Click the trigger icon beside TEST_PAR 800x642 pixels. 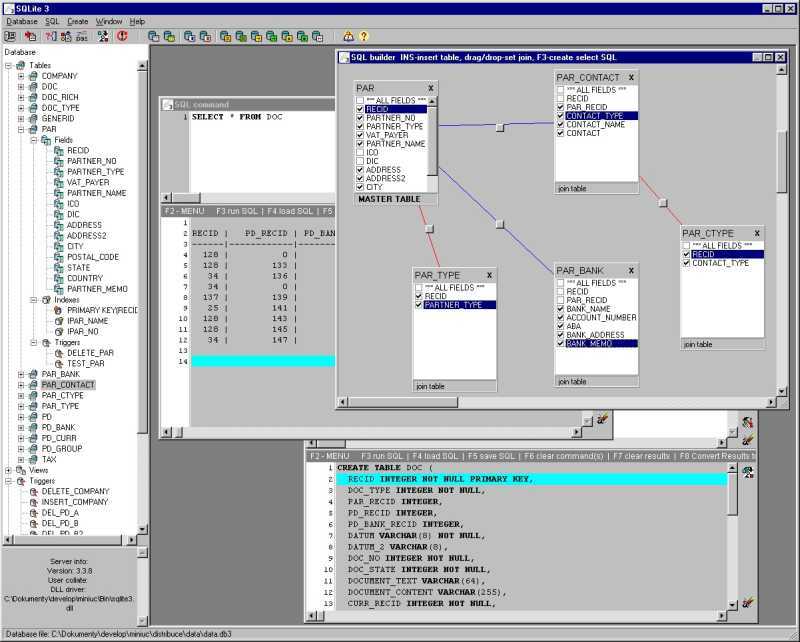coord(59,364)
